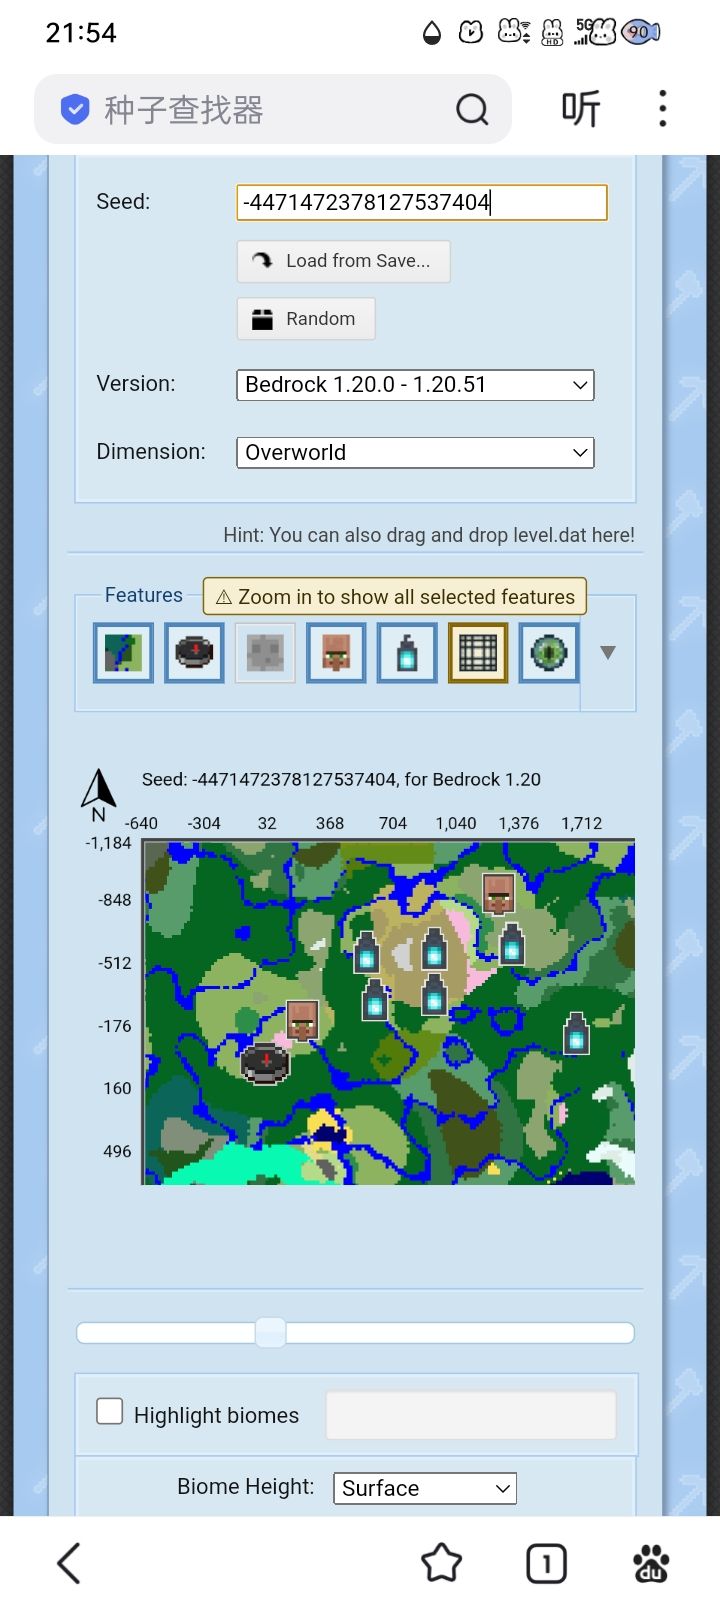Click the Seed input field
This screenshot has height=1612, width=720.
point(422,202)
